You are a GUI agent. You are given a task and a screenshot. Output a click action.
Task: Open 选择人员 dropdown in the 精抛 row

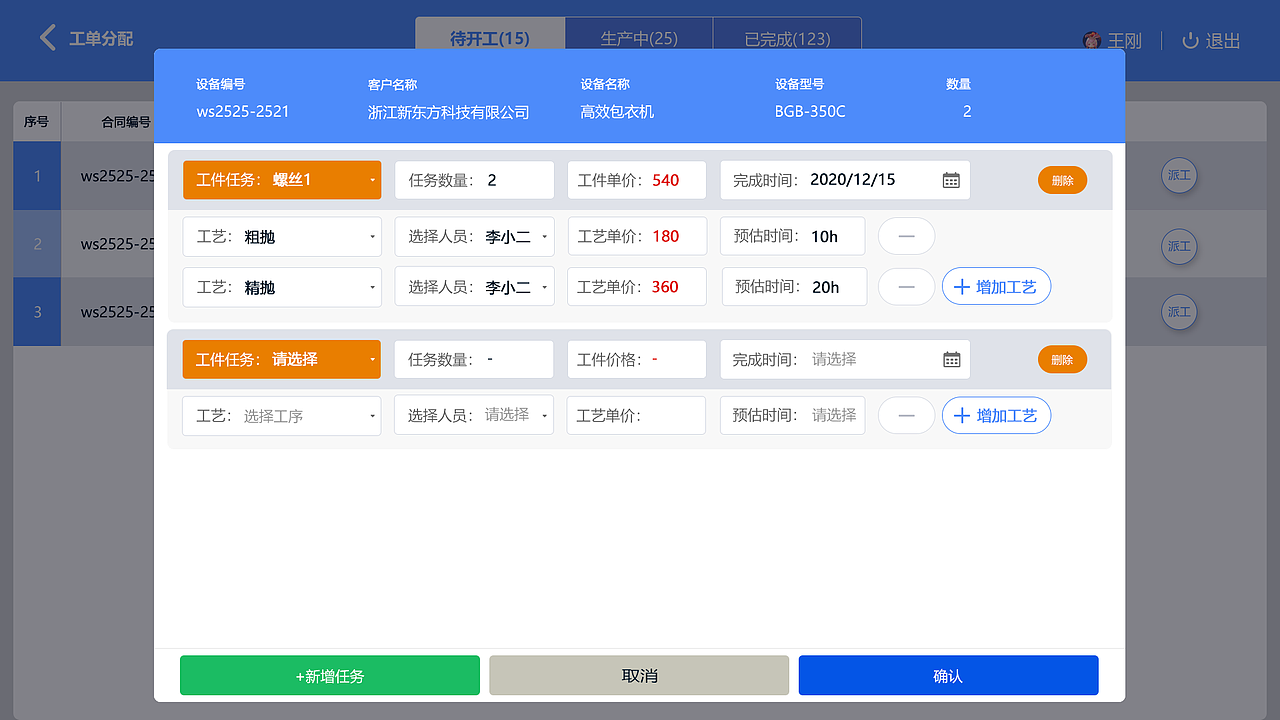coord(474,287)
